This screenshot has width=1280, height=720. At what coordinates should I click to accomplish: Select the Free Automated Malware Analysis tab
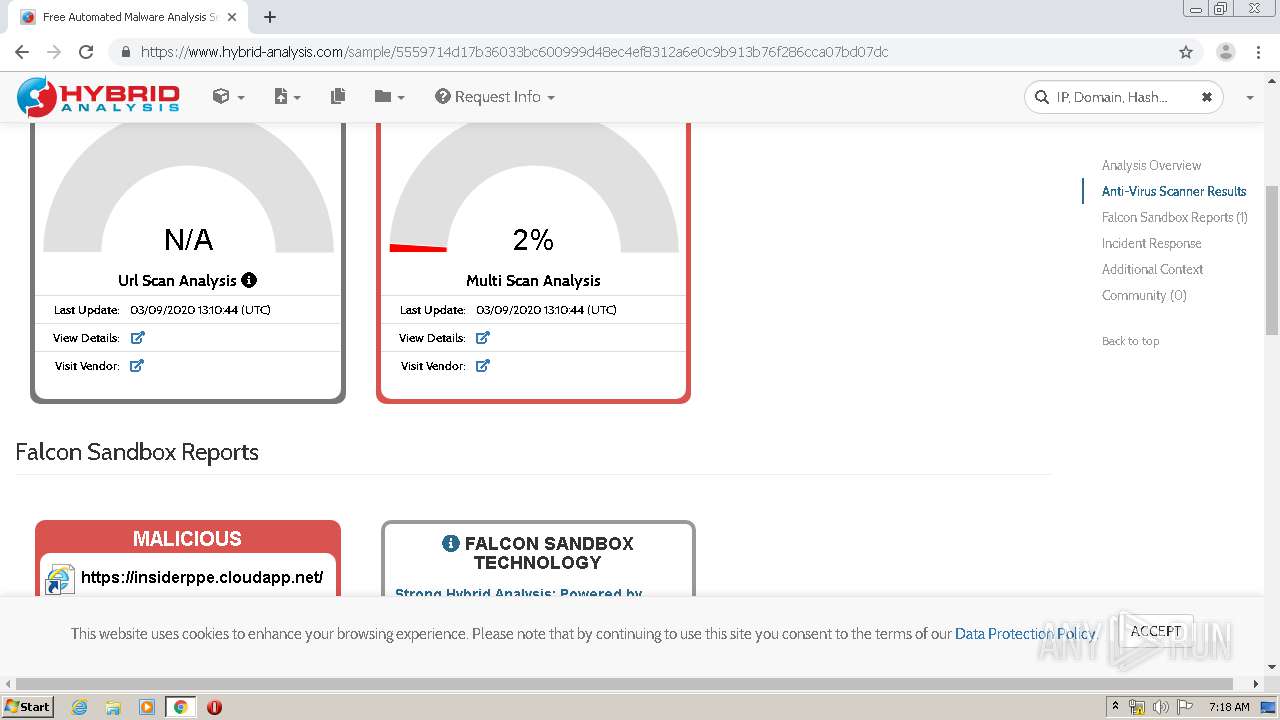128,17
